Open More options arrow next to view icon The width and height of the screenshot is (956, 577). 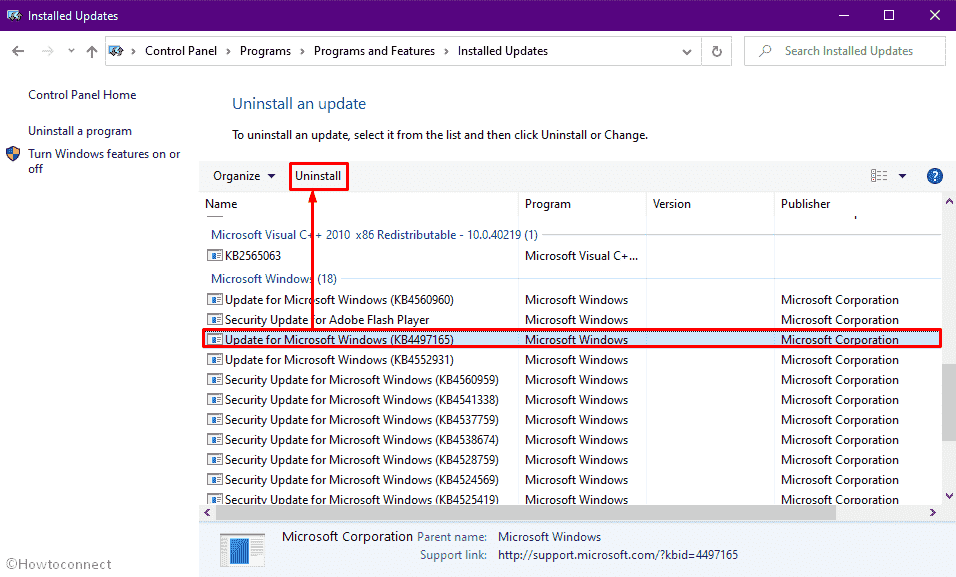[902, 176]
